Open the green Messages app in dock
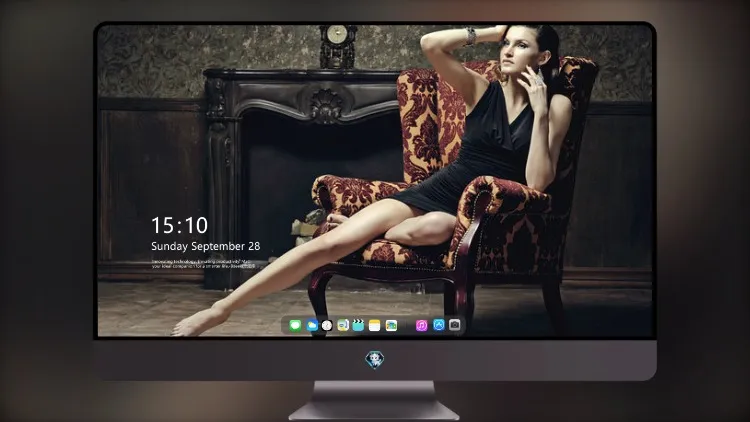 (x=295, y=325)
